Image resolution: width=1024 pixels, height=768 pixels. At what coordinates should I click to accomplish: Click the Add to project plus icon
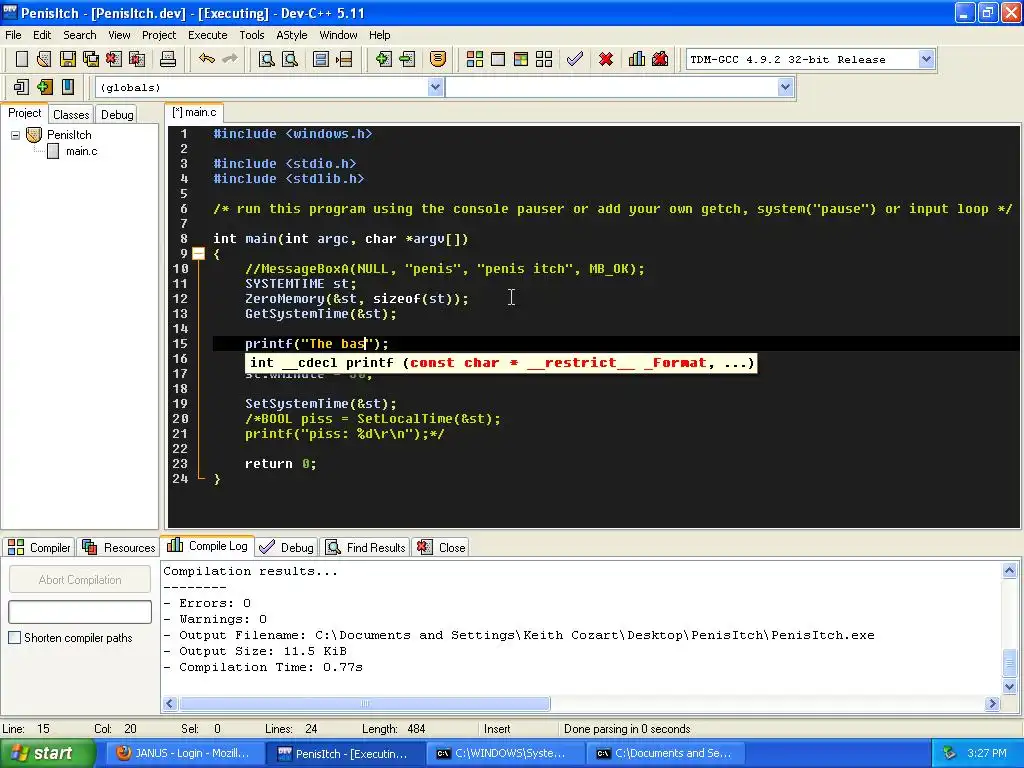pos(383,59)
